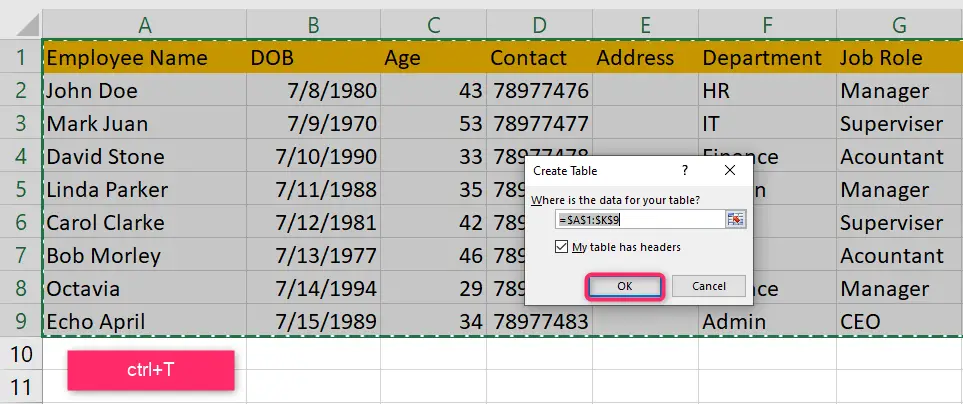Click the DOB header cell
963x404 pixels.
click(313, 57)
